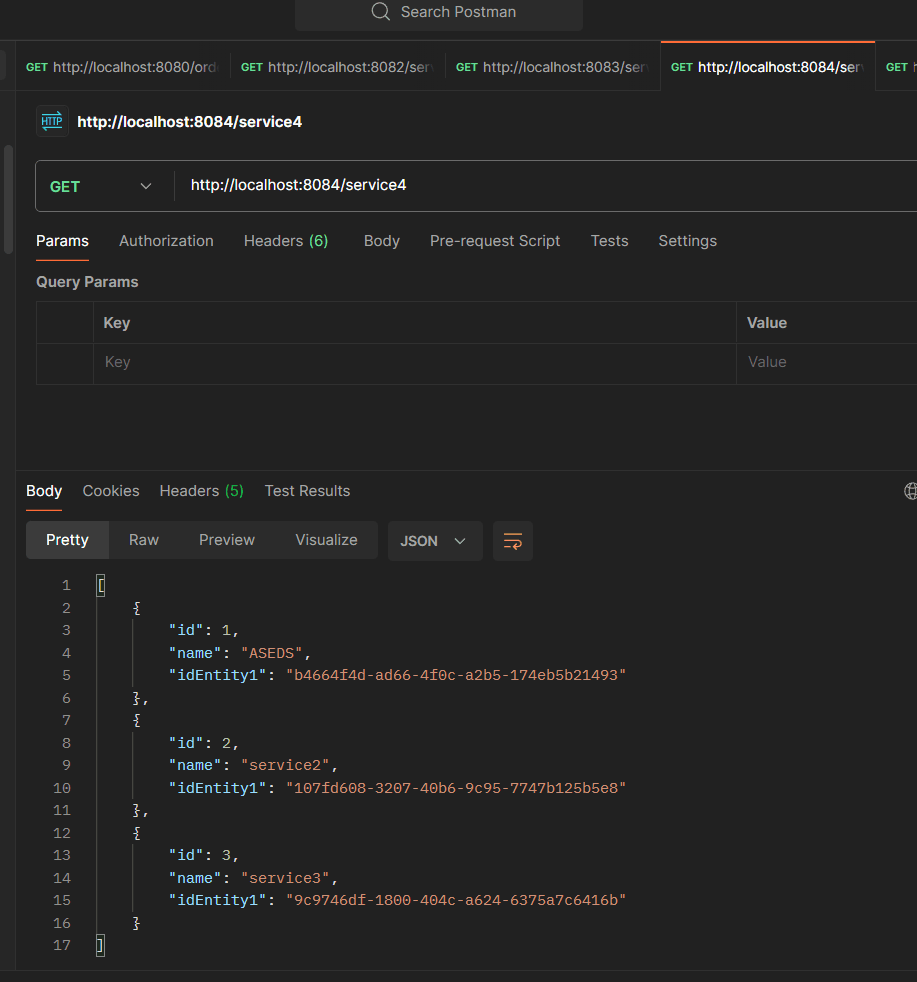Screen dimensions: 917x982
Task: Click the magnifier icon in Search Postman
Action: pos(380,12)
